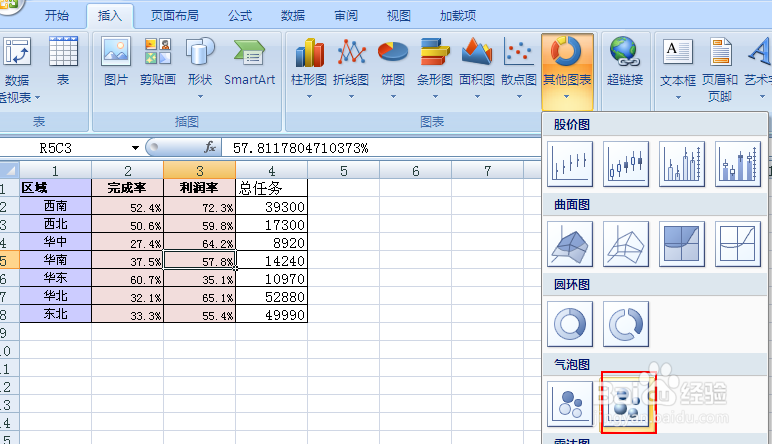Expand the 形状 shapes dropdown

click(200, 68)
